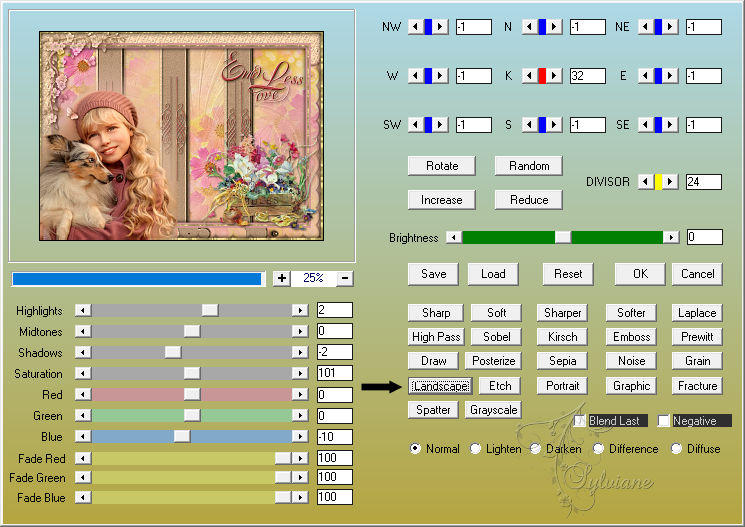This screenshot has width=745, height=527.
Task: Select the Difference blend mode
Action: point(598,449)
